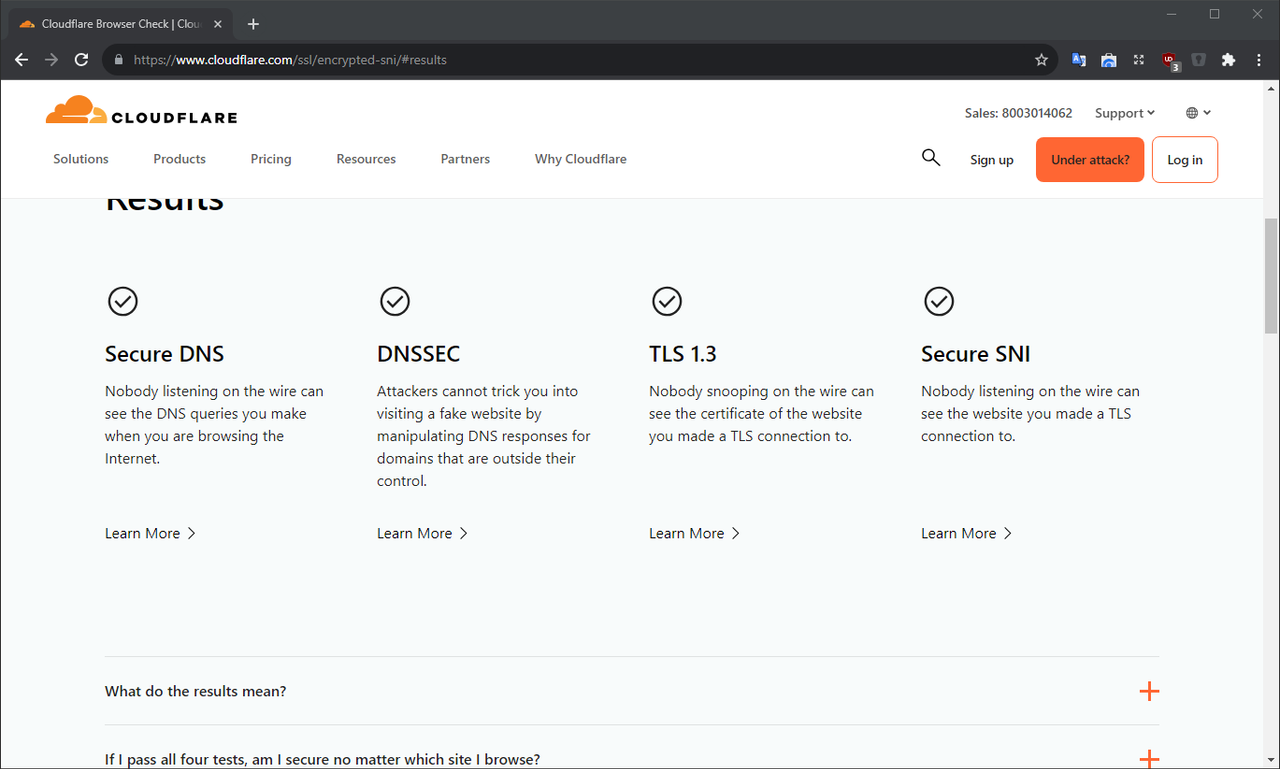Open the site search magnifier icon
Screen dimensions: 1280x769
point(931,158)
